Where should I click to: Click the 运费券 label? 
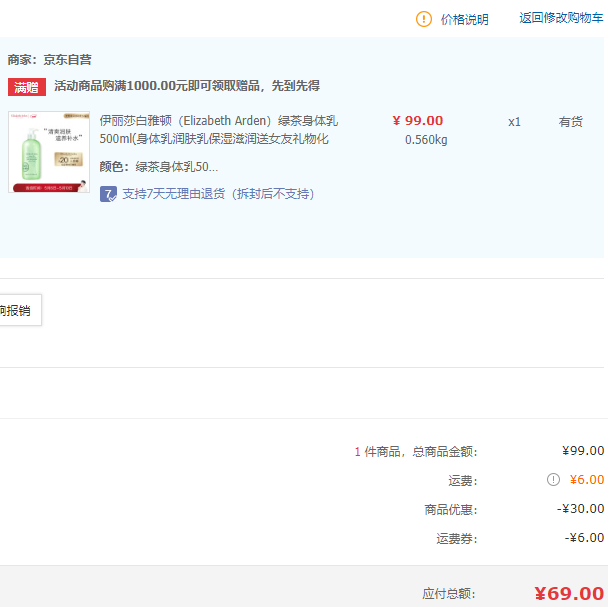[456, 538]
